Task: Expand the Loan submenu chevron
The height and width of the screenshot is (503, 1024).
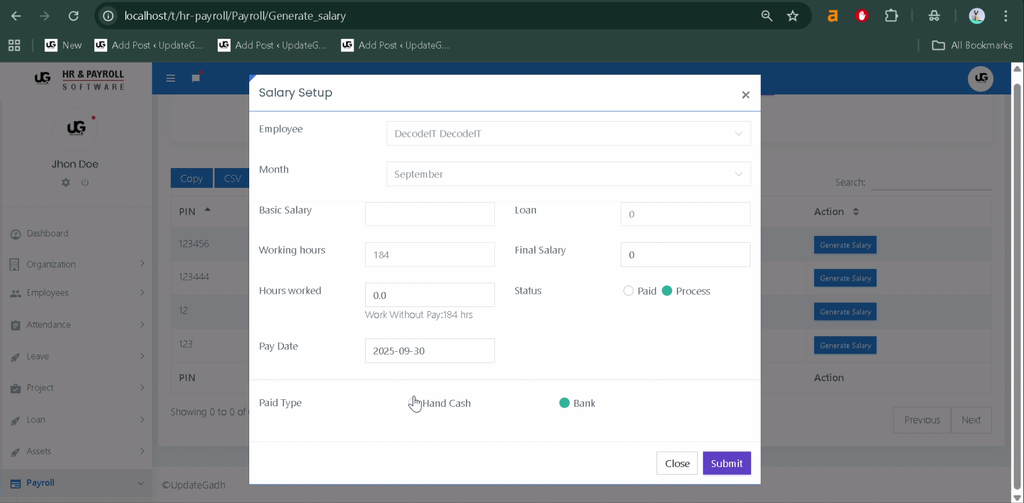Action: coord(142,419)
